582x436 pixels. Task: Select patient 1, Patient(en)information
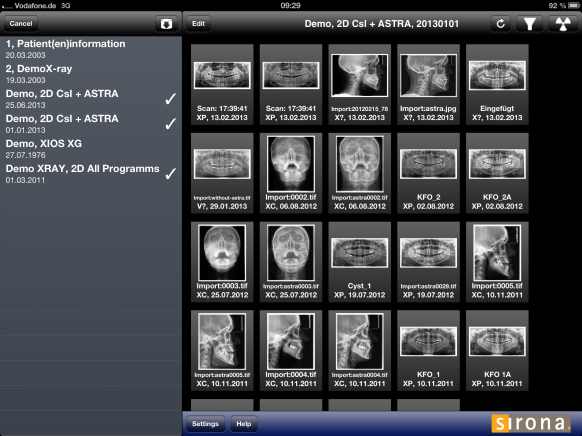91,49
